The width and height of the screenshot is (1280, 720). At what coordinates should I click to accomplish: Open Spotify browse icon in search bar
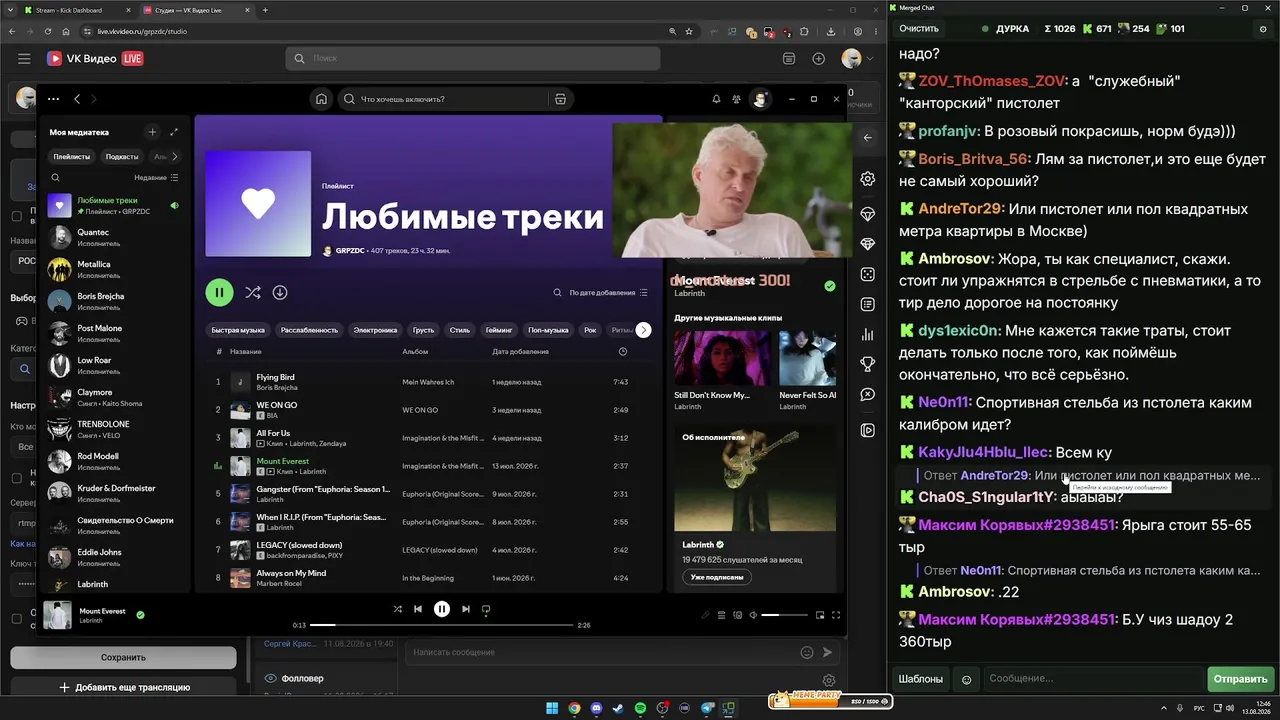tap(560, 99)
